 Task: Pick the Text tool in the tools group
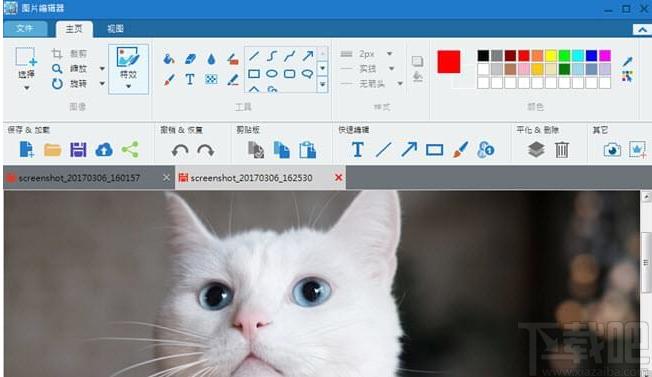coord(190,79)
